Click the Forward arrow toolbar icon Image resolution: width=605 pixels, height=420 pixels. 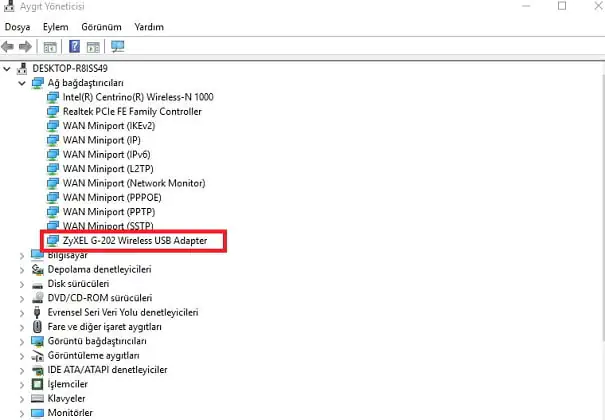point(25,47)
